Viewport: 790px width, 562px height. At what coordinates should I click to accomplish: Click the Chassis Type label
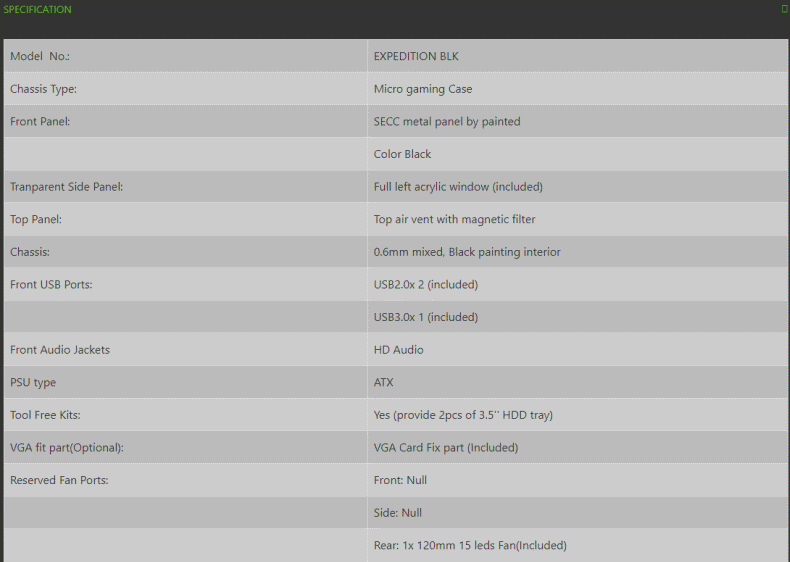(x=43, y=89)
